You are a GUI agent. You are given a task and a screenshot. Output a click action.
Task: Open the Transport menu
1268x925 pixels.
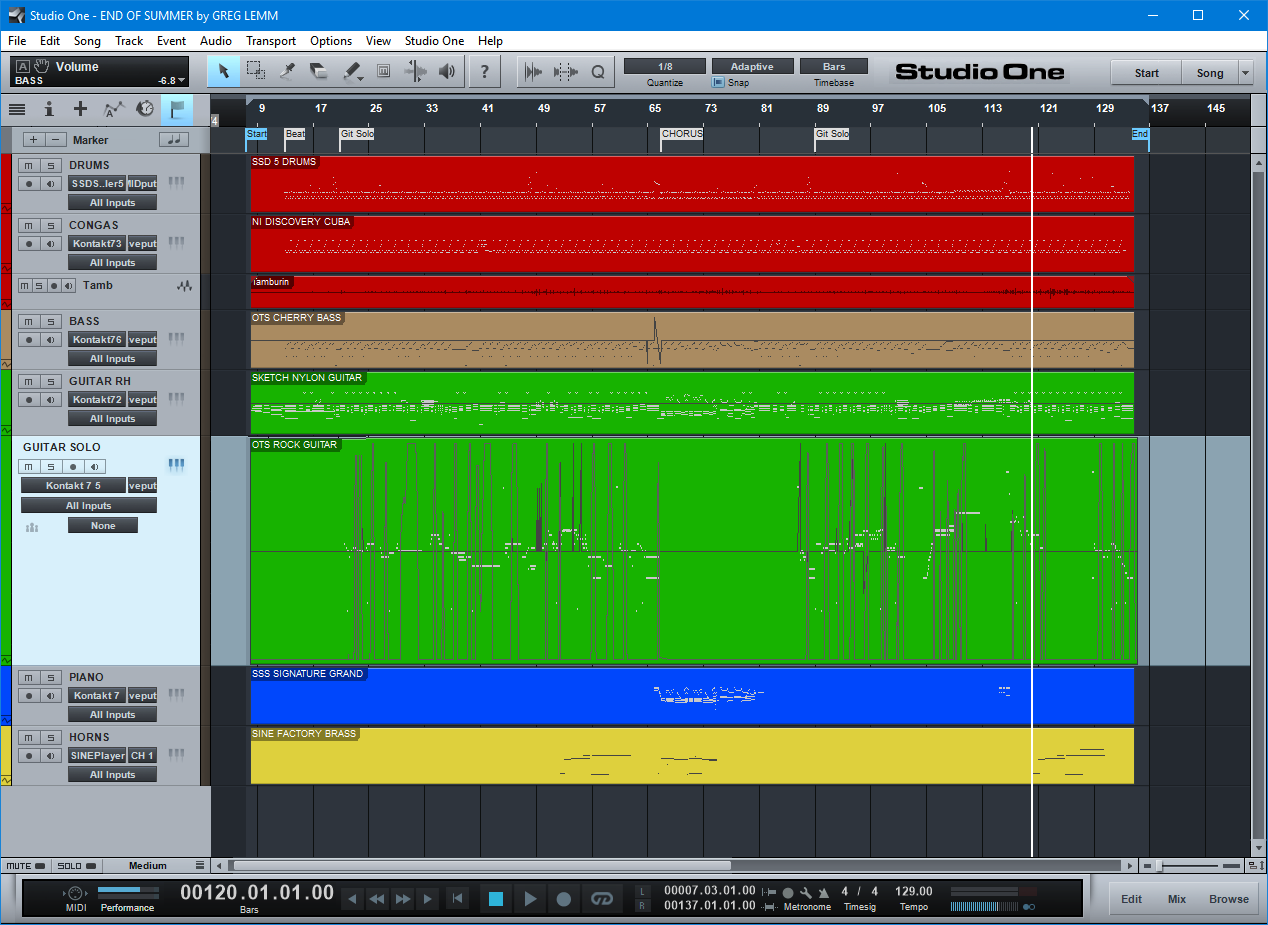point(271,41)
